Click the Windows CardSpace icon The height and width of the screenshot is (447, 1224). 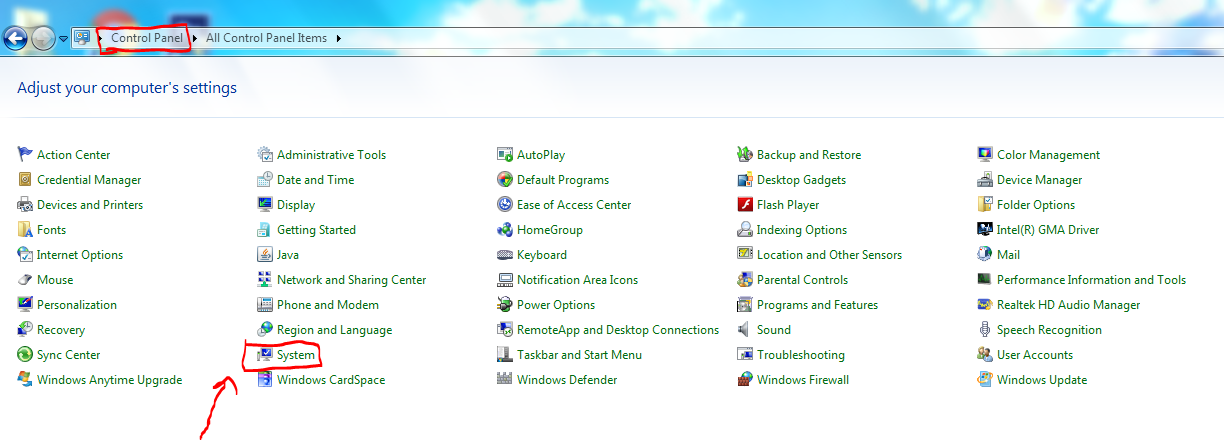[265, 379]
